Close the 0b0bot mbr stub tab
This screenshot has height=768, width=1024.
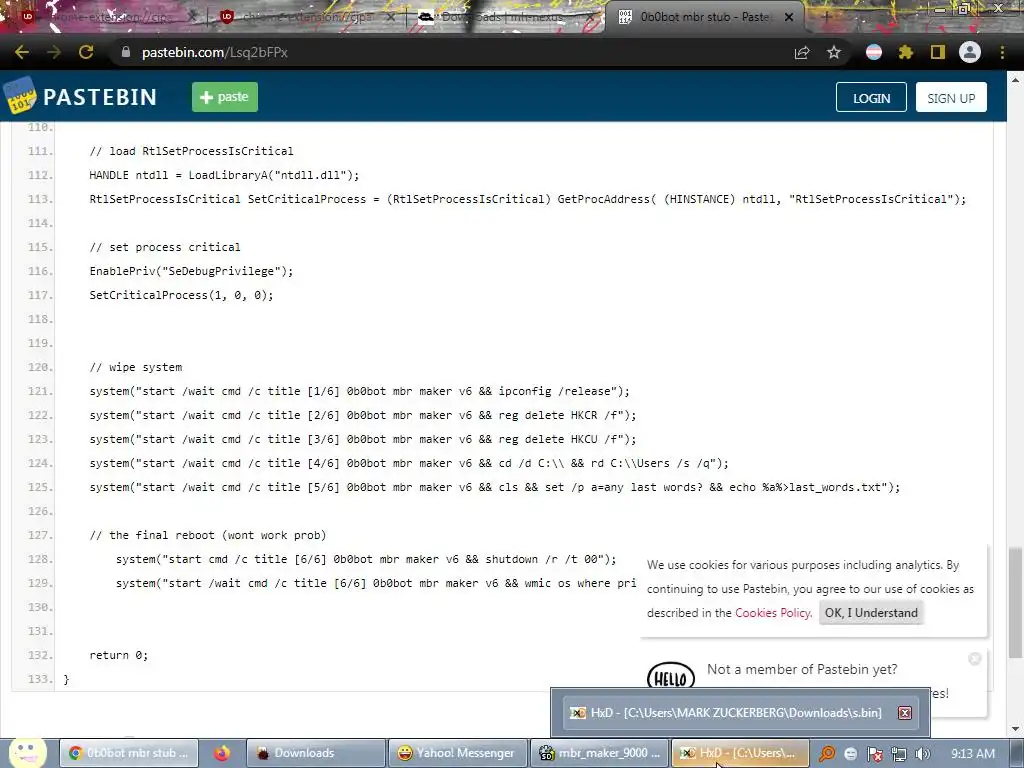point(789,17)
